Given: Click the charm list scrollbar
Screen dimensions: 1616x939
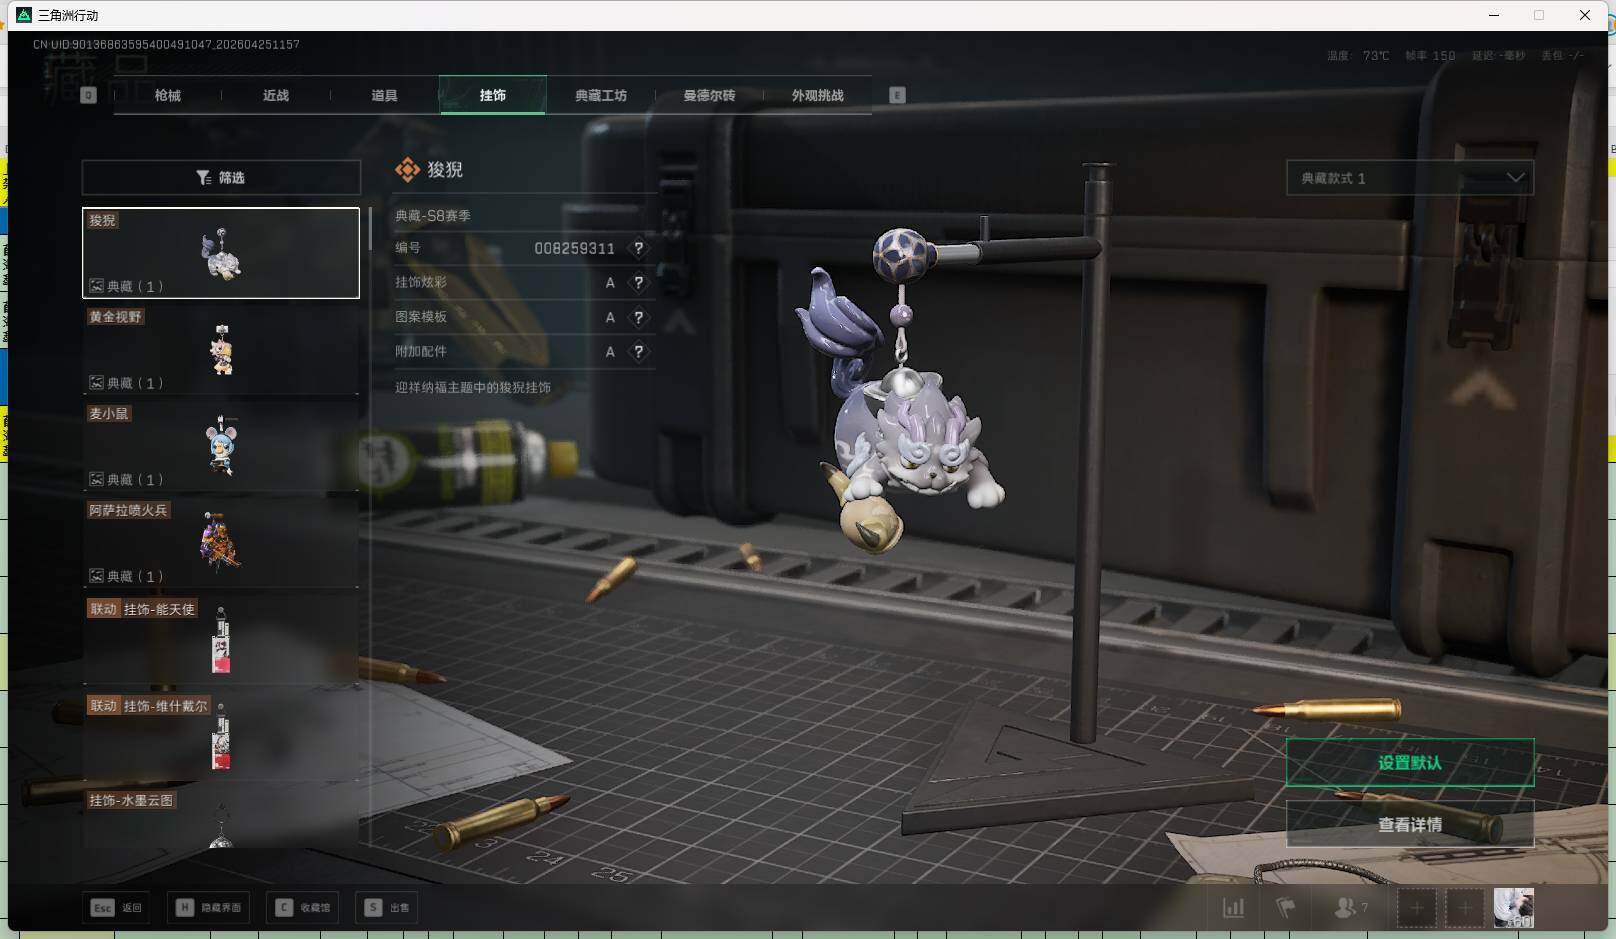Looking at the screenshot, I should (370, 230).
